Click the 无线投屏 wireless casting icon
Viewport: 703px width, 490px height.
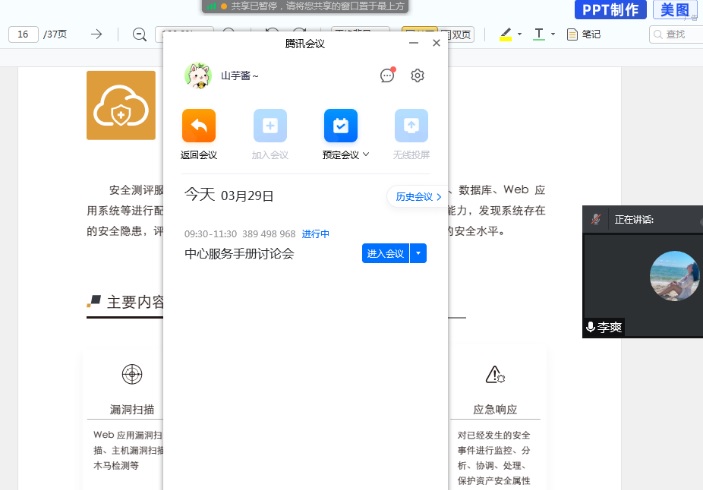click(411, 126)
